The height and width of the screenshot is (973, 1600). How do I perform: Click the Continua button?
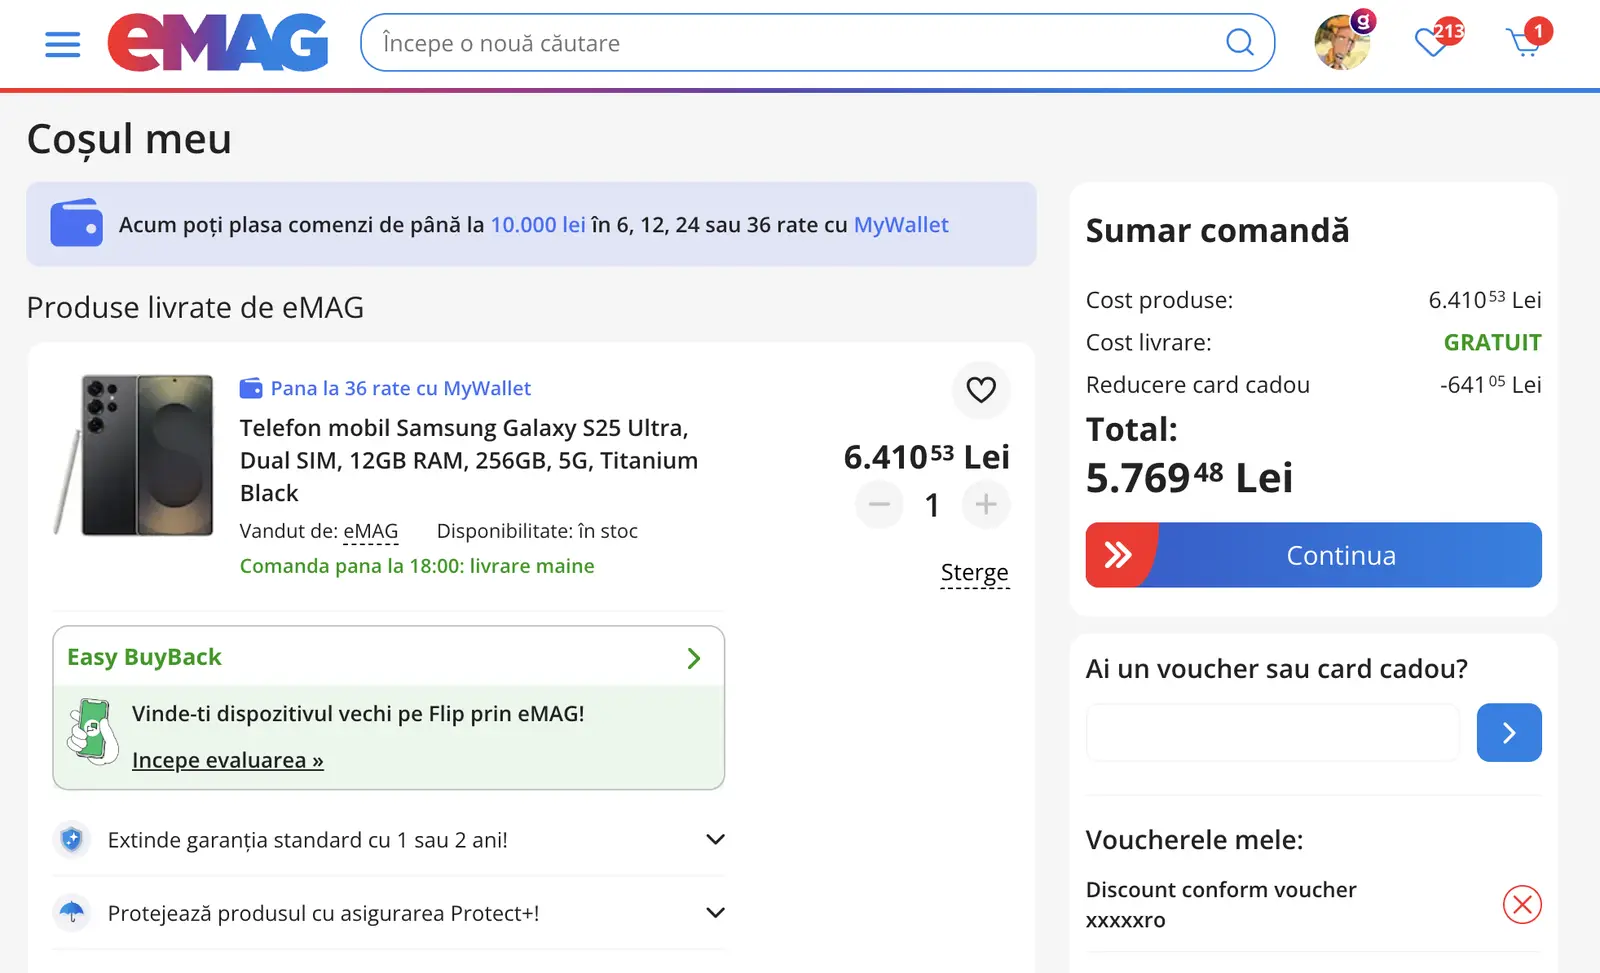(x=1313, y=555)
